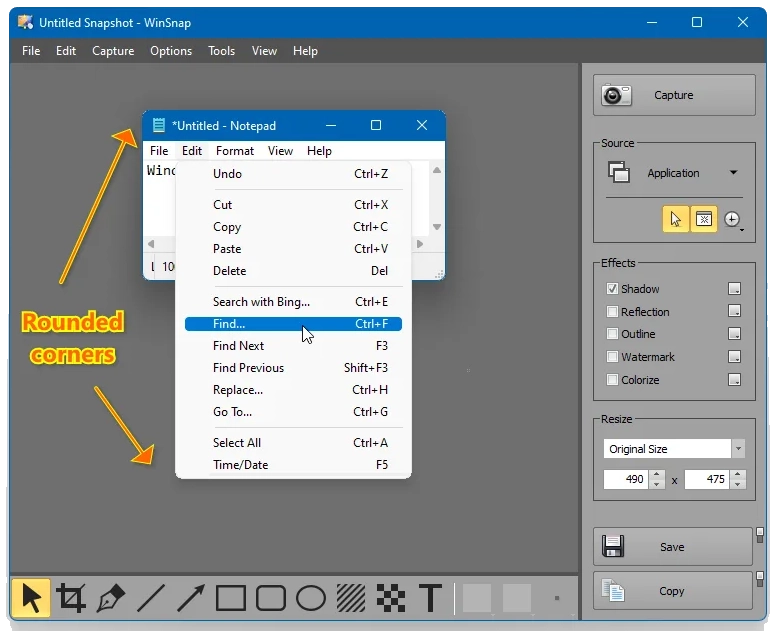Screen dimensions: 775x631
Task: Decrease the height 475 stepper
Action: 738,484
